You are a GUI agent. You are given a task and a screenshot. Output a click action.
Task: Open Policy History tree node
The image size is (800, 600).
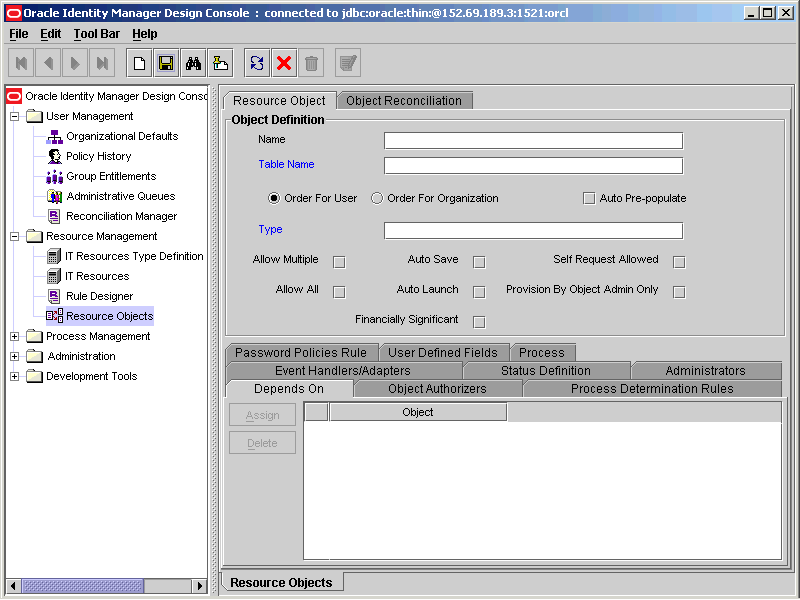[x=89, y=156]
